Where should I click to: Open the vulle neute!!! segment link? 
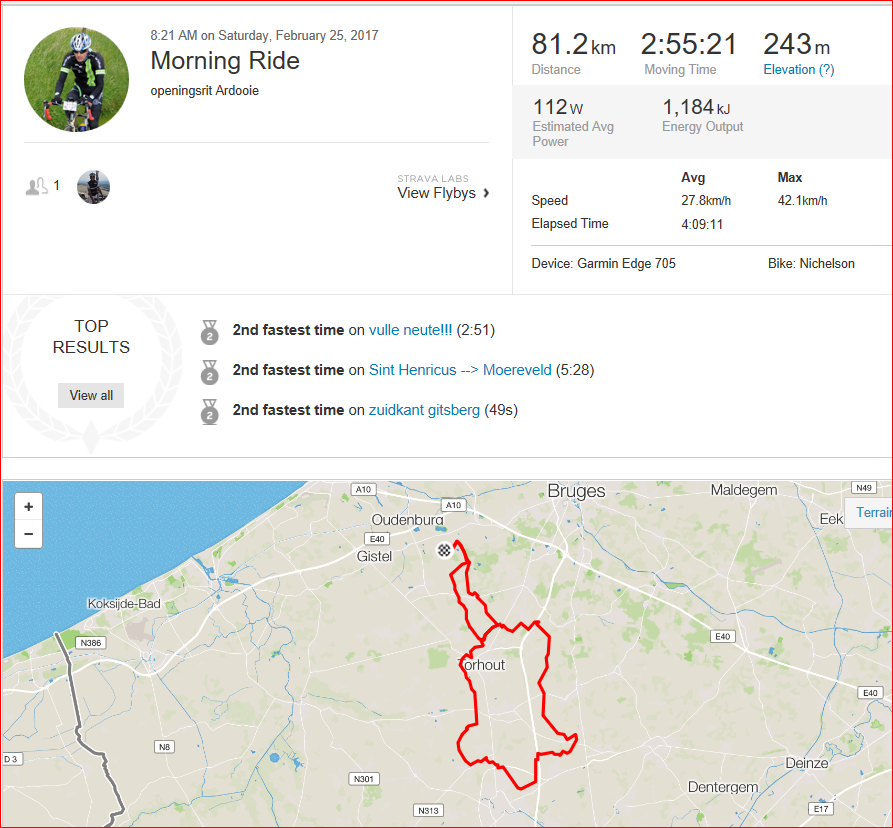[x=411, y=330]
